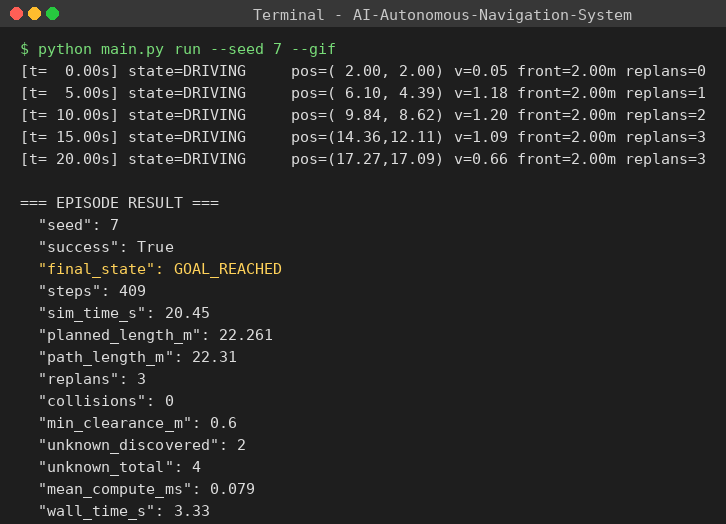Click the python main.py run command line
This screenshot has width=726, height=524.
pyautogui.click(x=178, y=49)
